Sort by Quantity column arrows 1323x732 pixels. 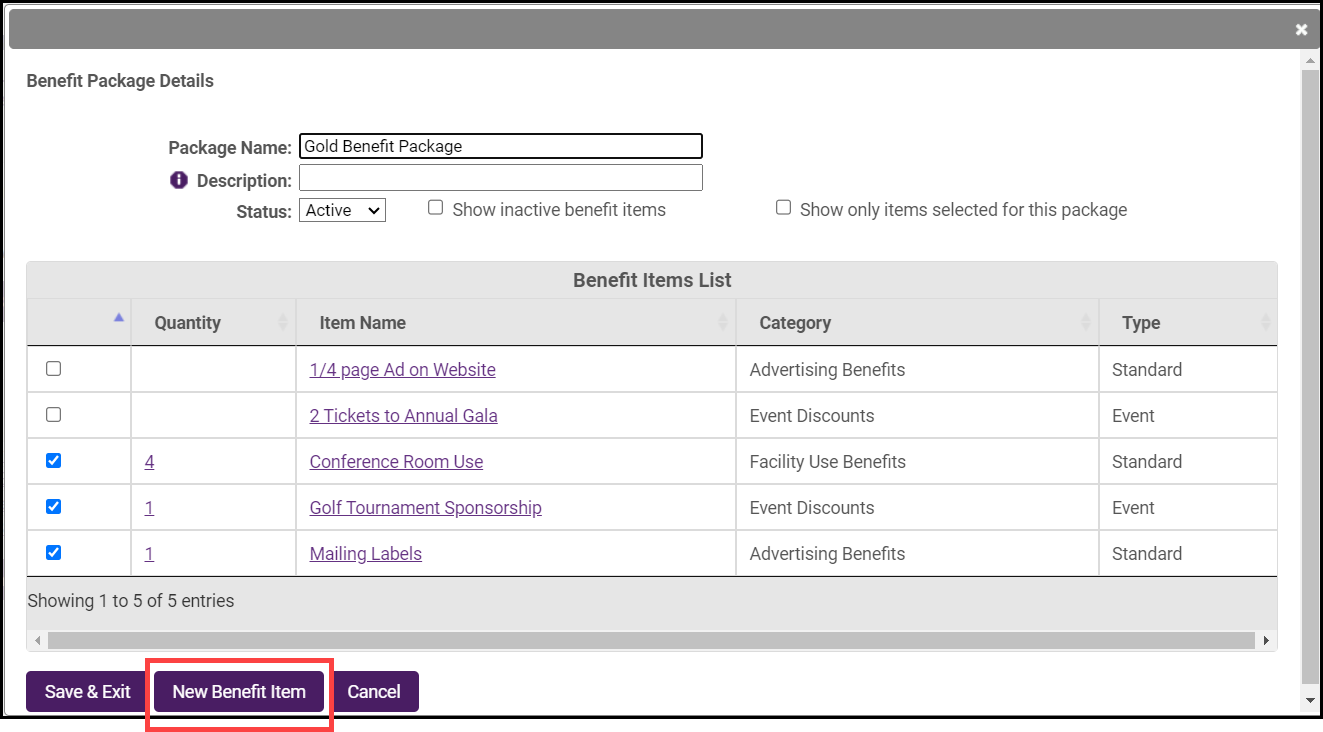tap(282, 323)
